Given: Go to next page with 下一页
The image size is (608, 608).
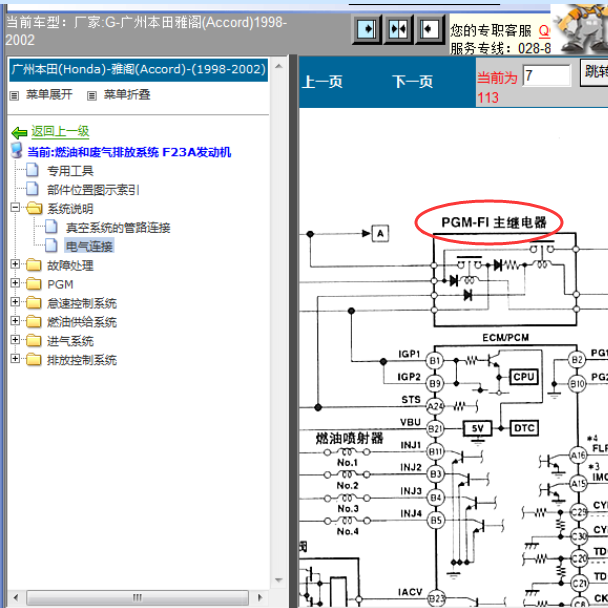Looking at the screenshot, I should click(x=412, y=82).
